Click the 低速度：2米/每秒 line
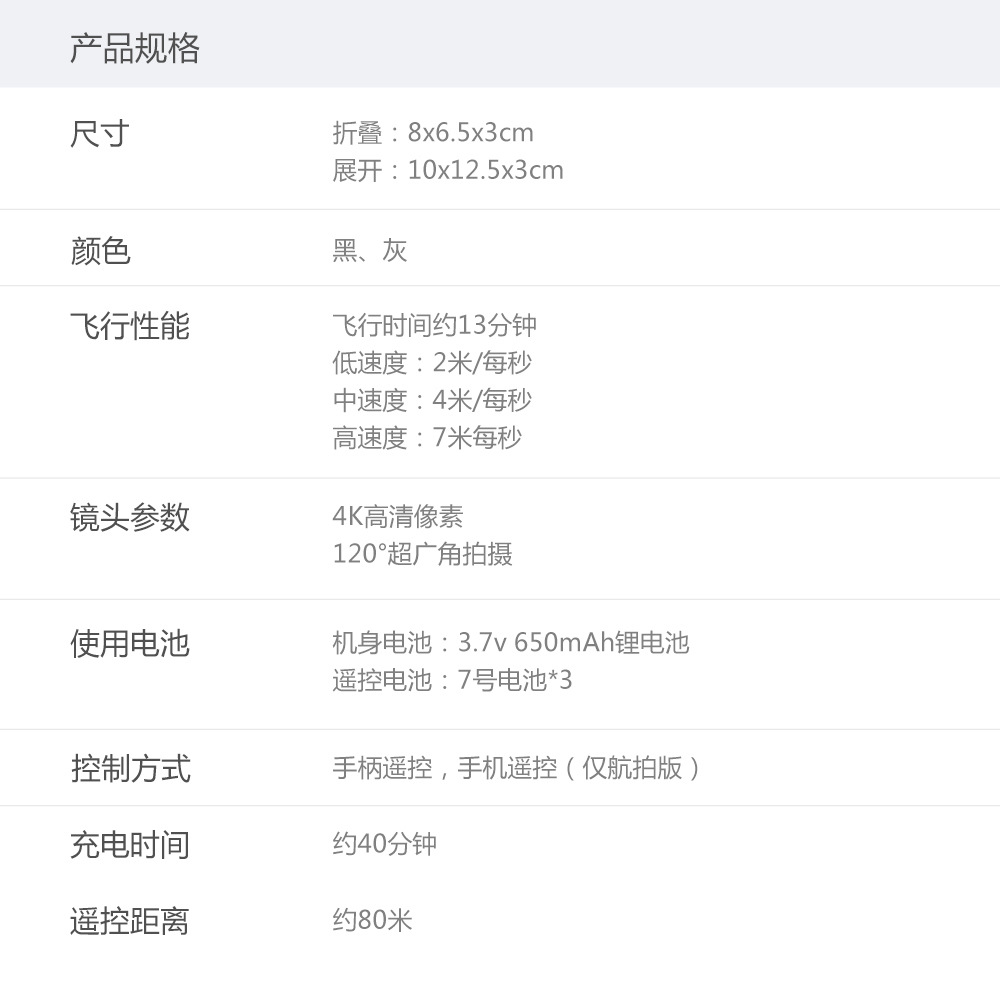Image resolution: width=1000 pixels, height=1000 pixels. (432, 362)
